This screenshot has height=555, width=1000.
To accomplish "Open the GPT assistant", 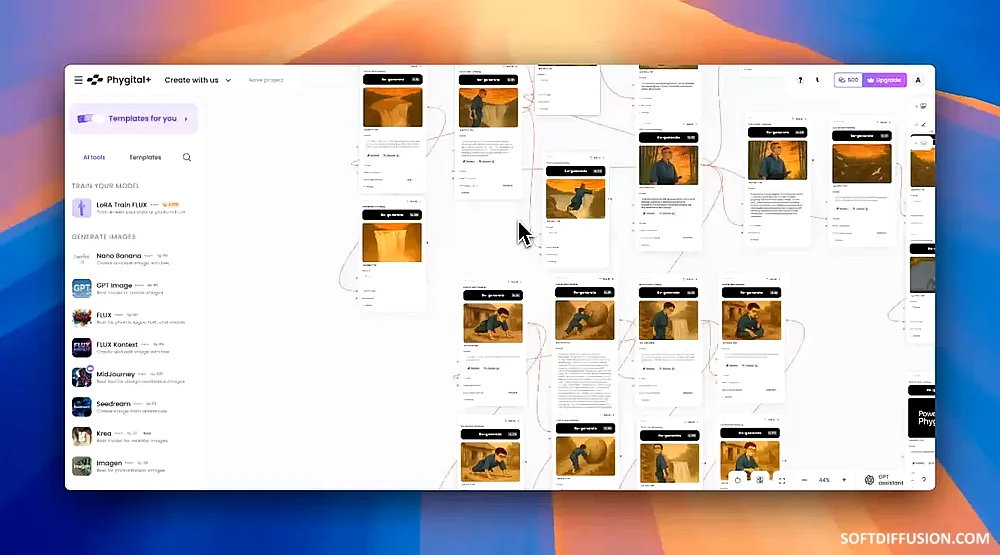I will click(x=883, y=480).
